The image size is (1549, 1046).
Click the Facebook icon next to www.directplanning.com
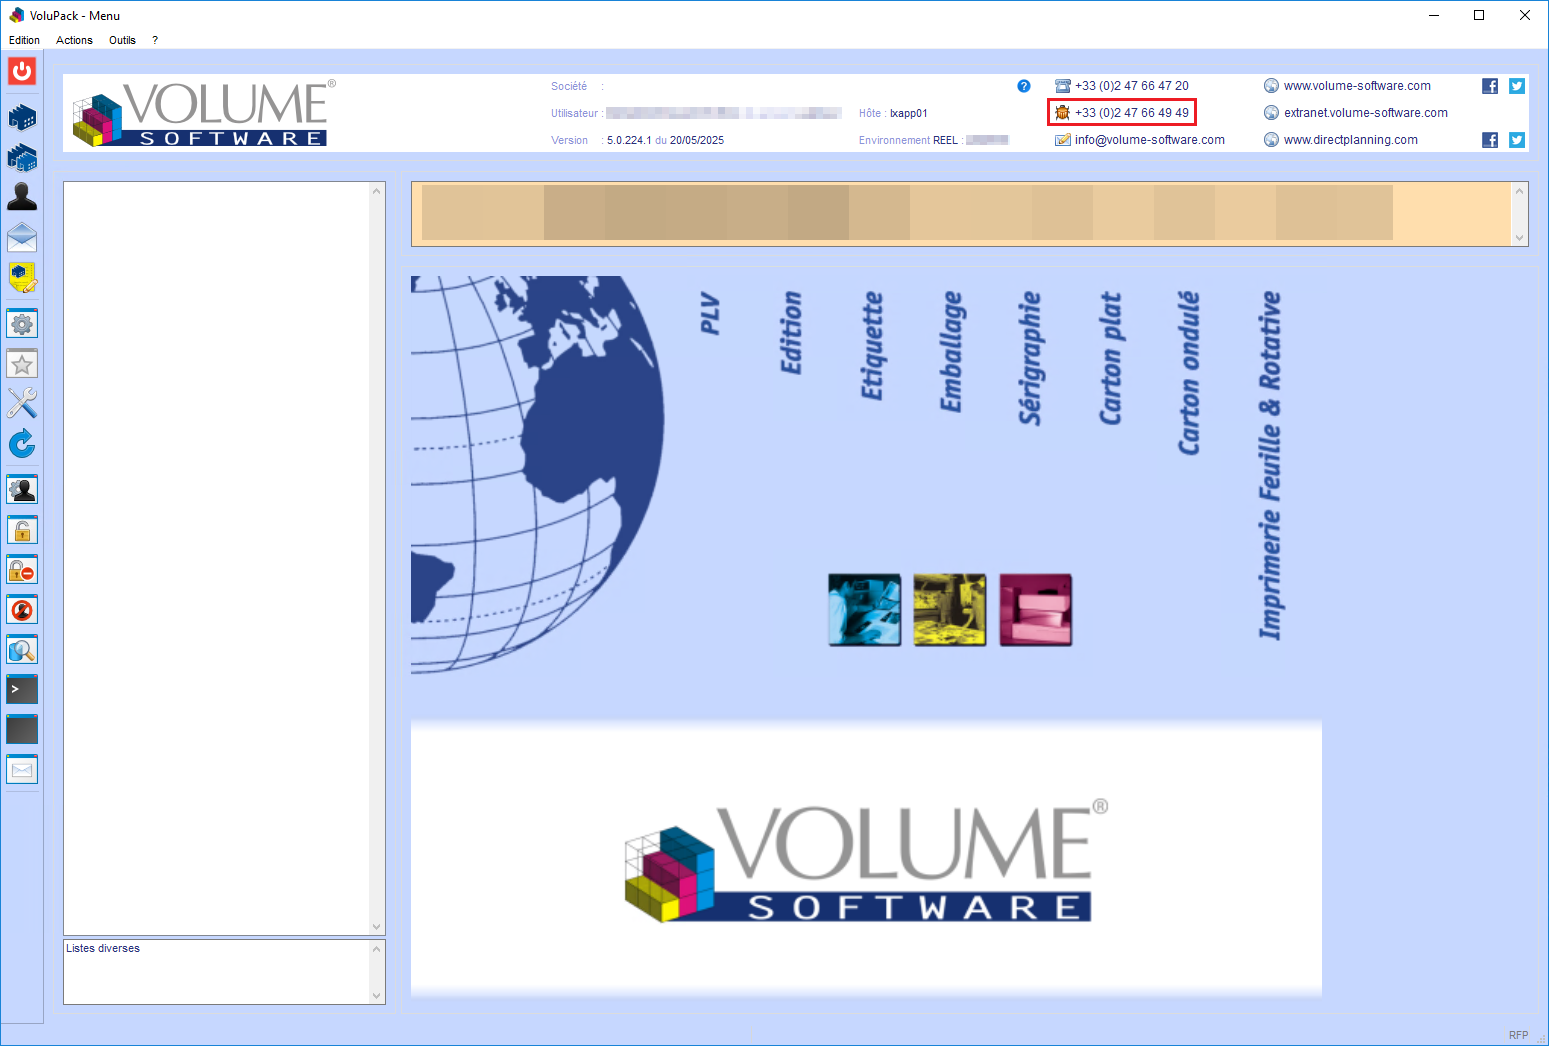coord(1490,140)
